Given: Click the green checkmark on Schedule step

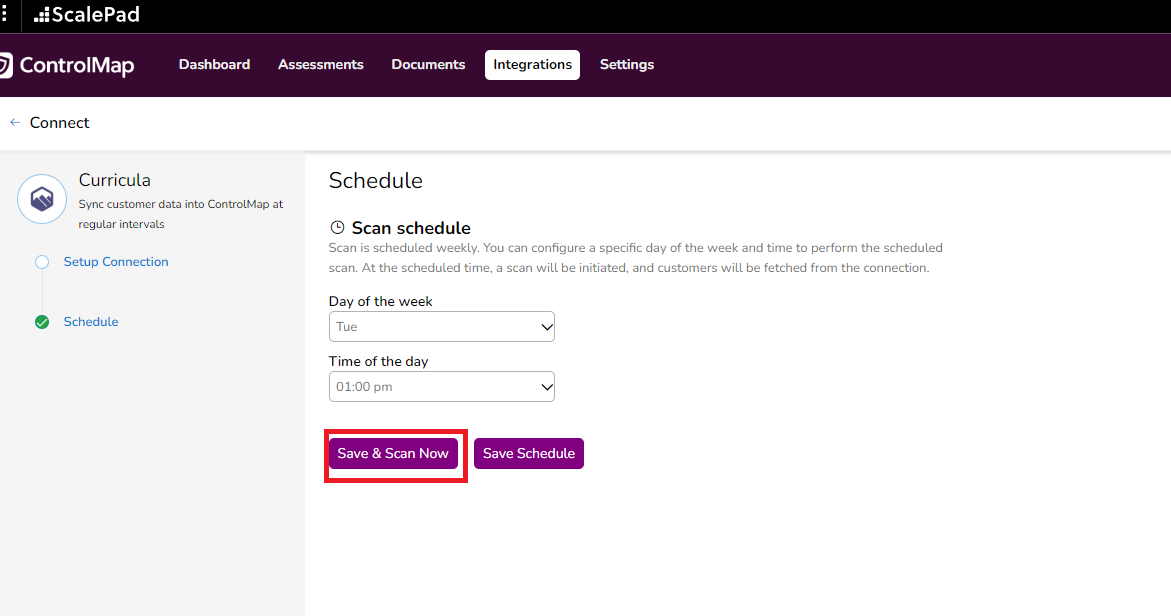Looking at the screenshot, I should (41, 322).
